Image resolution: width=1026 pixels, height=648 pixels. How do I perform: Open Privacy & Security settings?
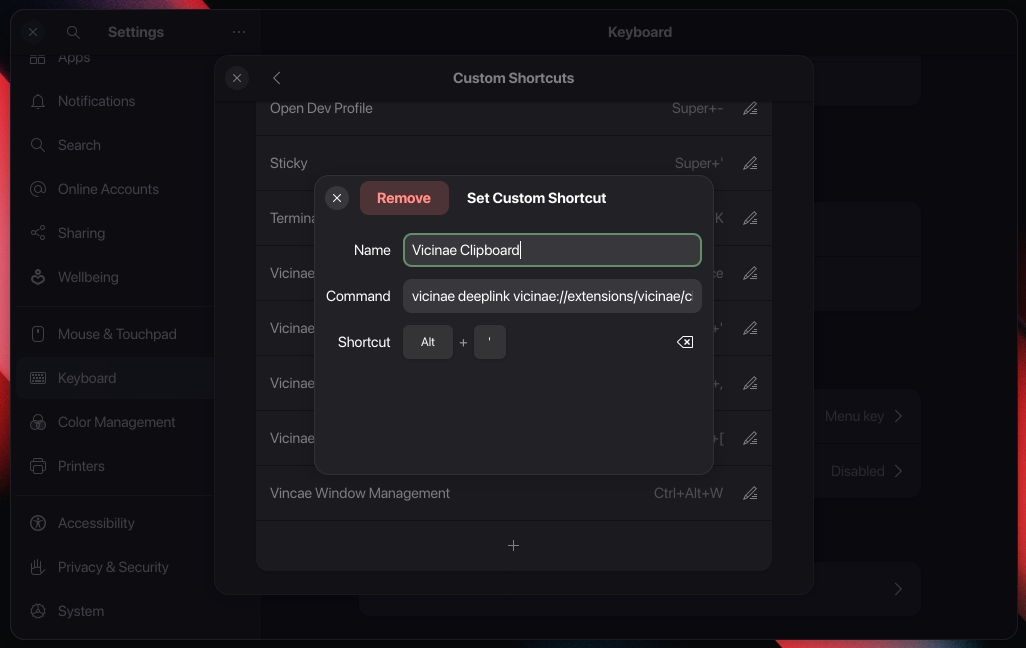pos(37,567)
